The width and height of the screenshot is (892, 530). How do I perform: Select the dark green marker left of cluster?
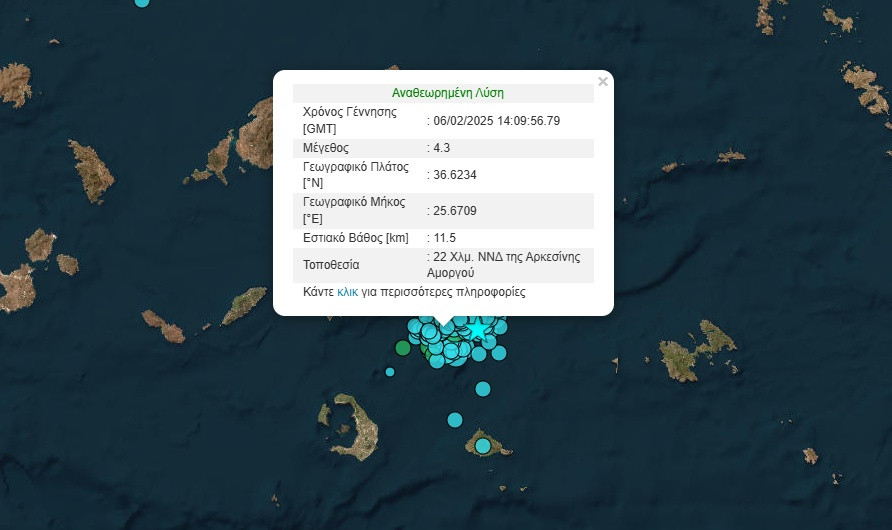[403, 348]
